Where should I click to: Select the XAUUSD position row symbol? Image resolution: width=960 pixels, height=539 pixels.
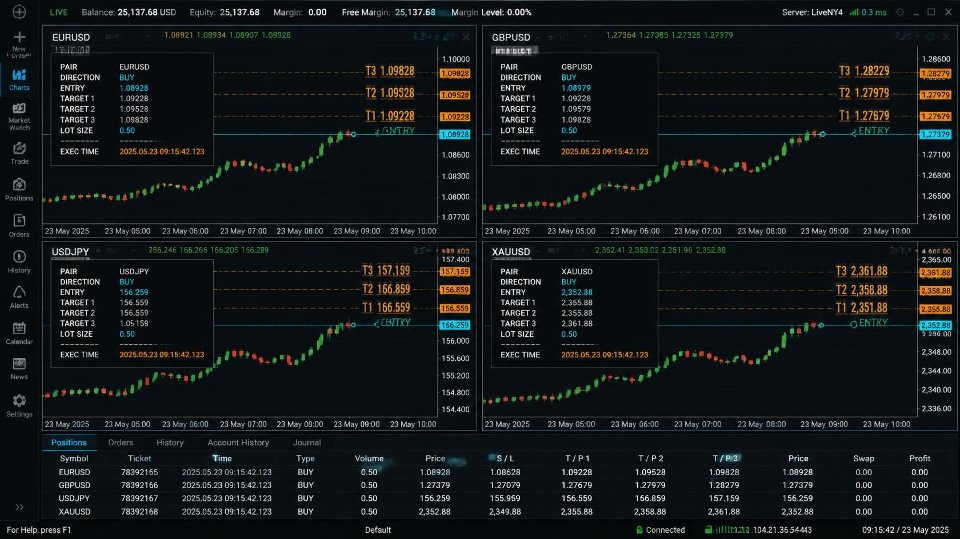pyautogui.click(x=74, y=511)
